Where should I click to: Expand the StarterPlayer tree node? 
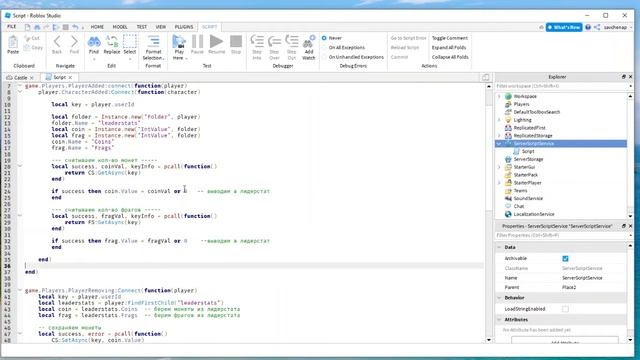[499, 183]
